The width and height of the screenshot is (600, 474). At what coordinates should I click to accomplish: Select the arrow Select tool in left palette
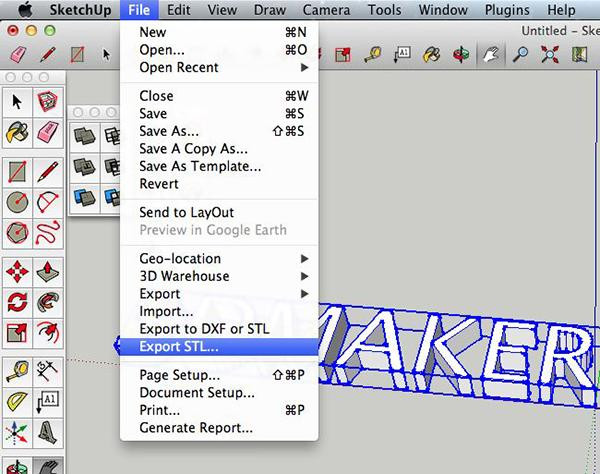[17, 102]
